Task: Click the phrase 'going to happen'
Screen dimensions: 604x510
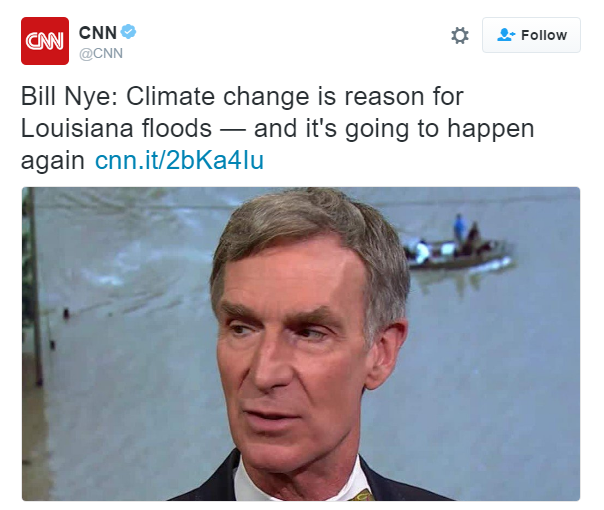Action: (440, 130)
